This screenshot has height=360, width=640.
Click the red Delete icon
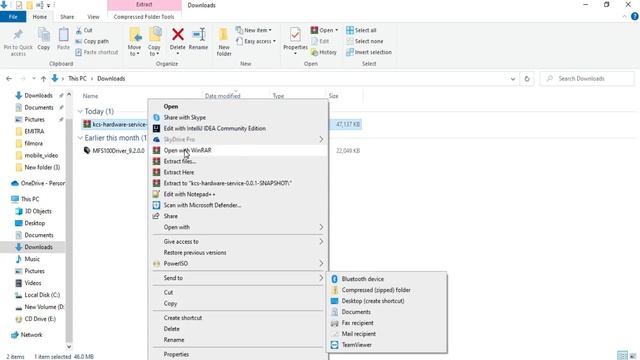coord(178,35)
